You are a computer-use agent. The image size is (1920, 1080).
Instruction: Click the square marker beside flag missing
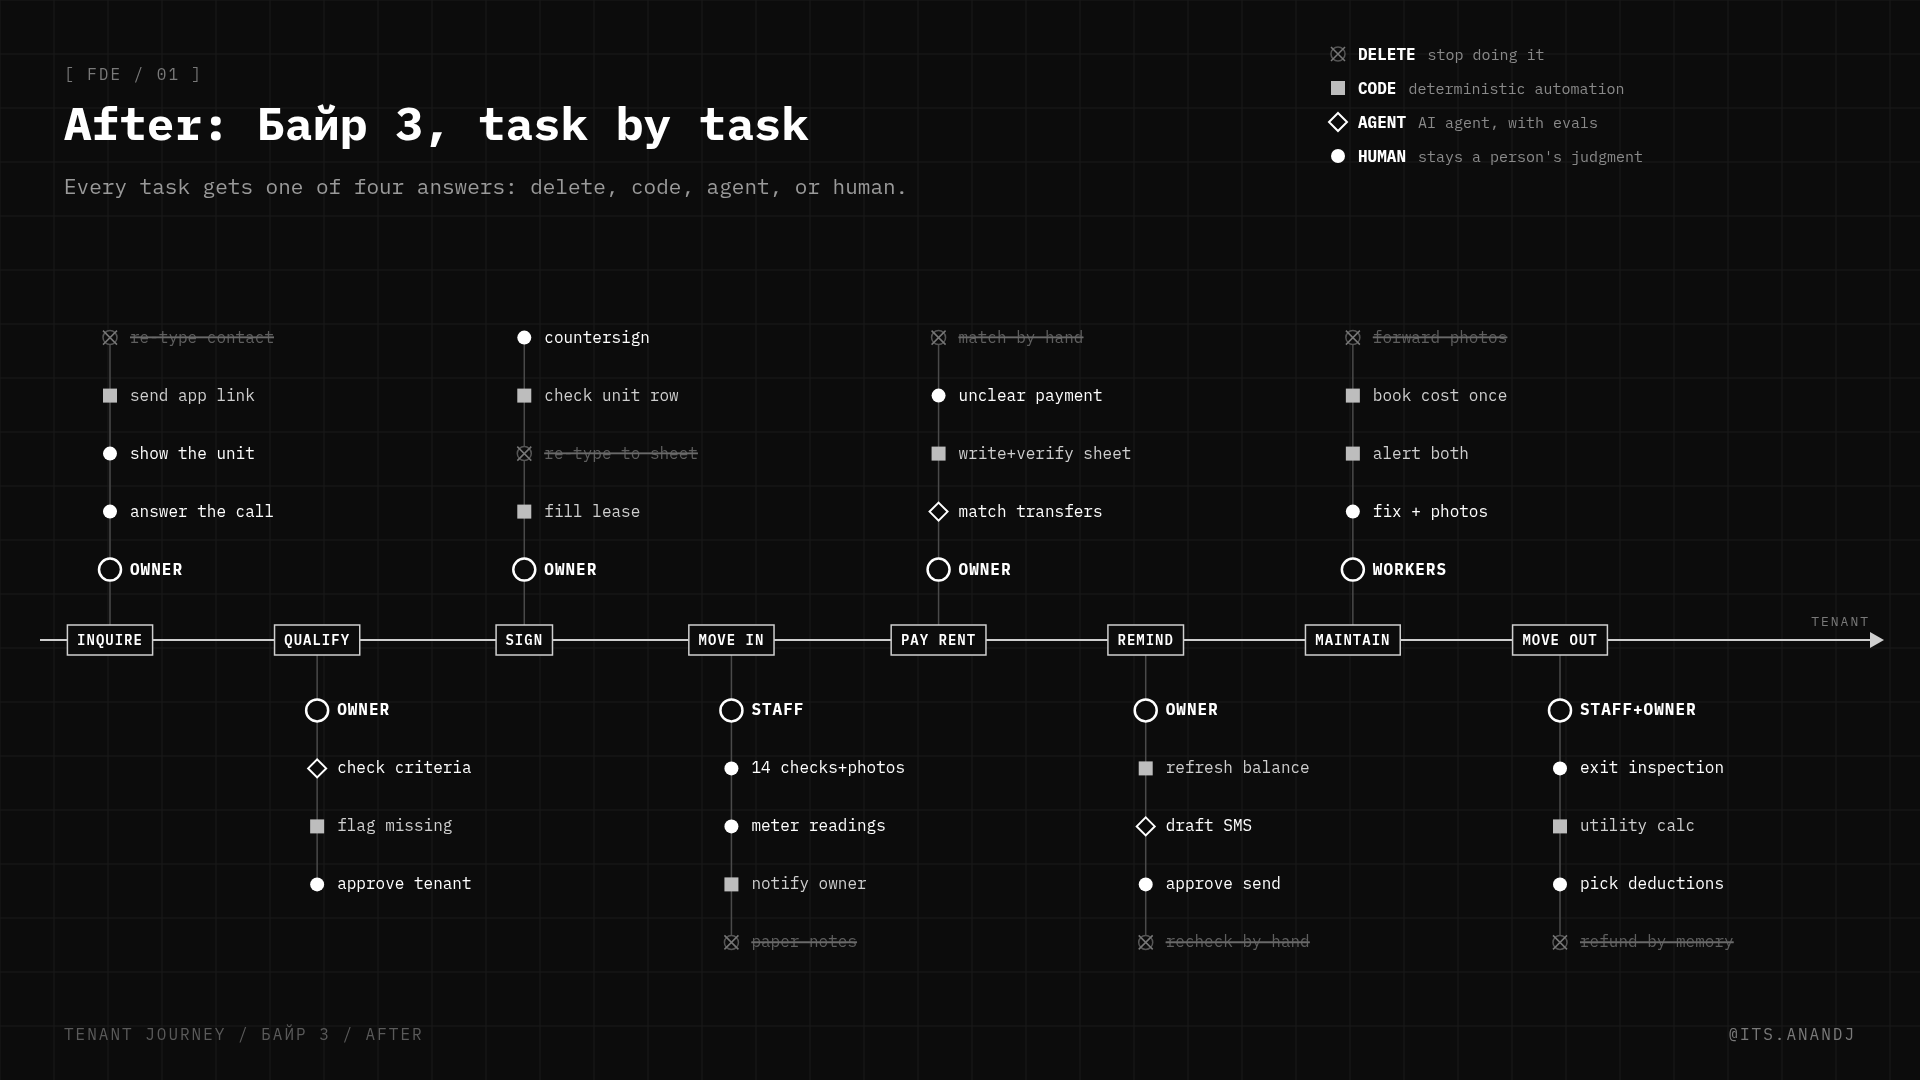[x=317, y=826]
